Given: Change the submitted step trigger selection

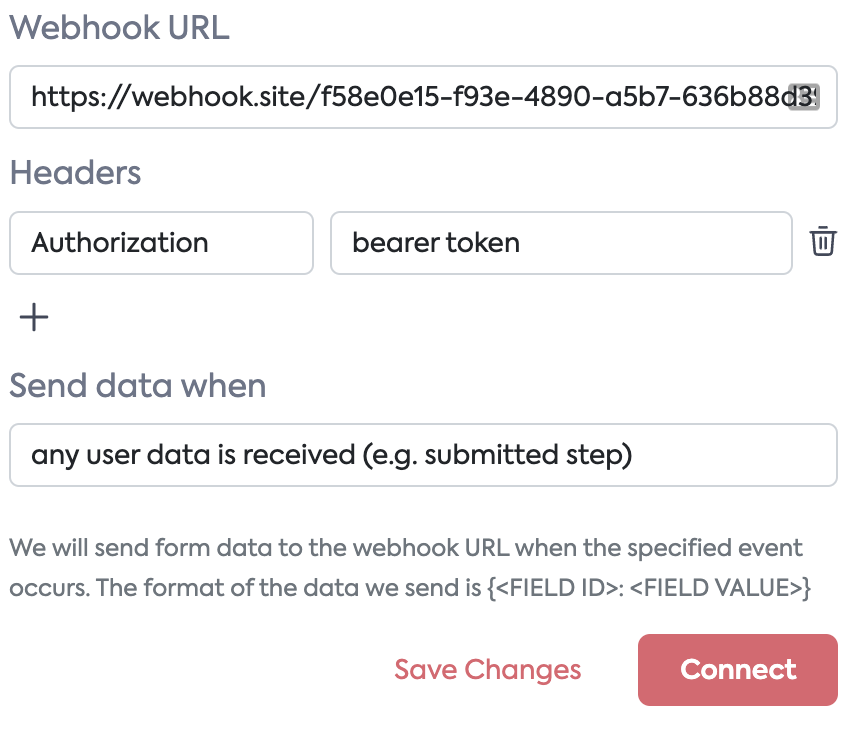Looking at the screenshot, I should [x=423, y=455].
